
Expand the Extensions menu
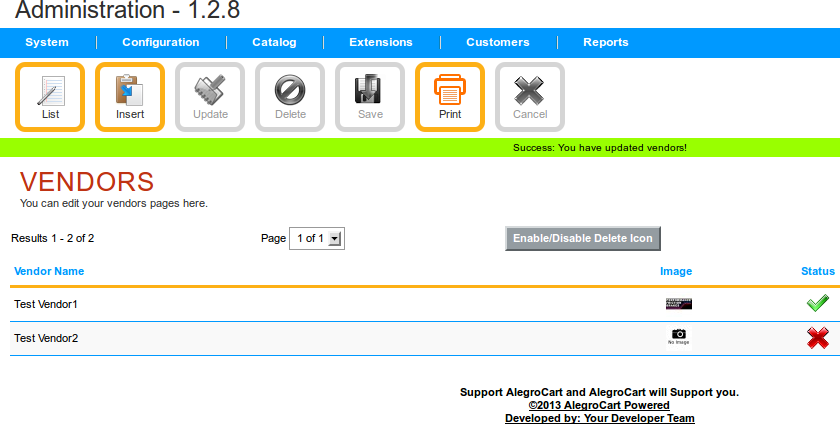(x=381, y=42)
